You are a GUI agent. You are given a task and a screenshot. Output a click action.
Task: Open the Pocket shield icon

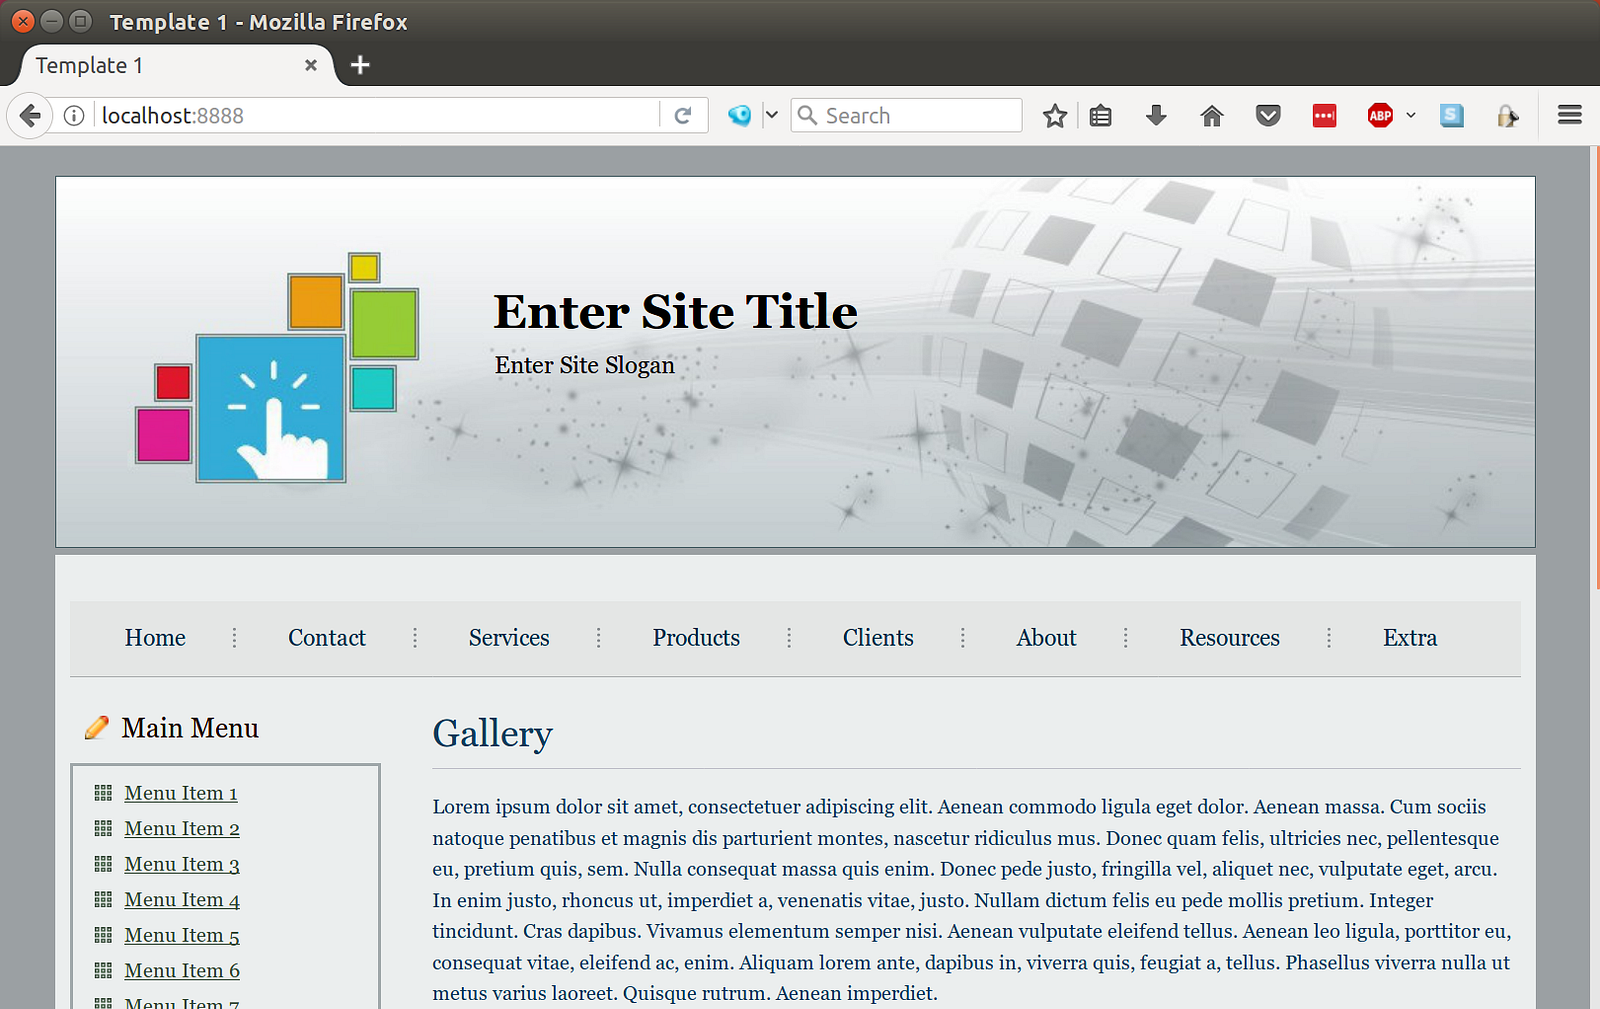tap(1268, 116)
